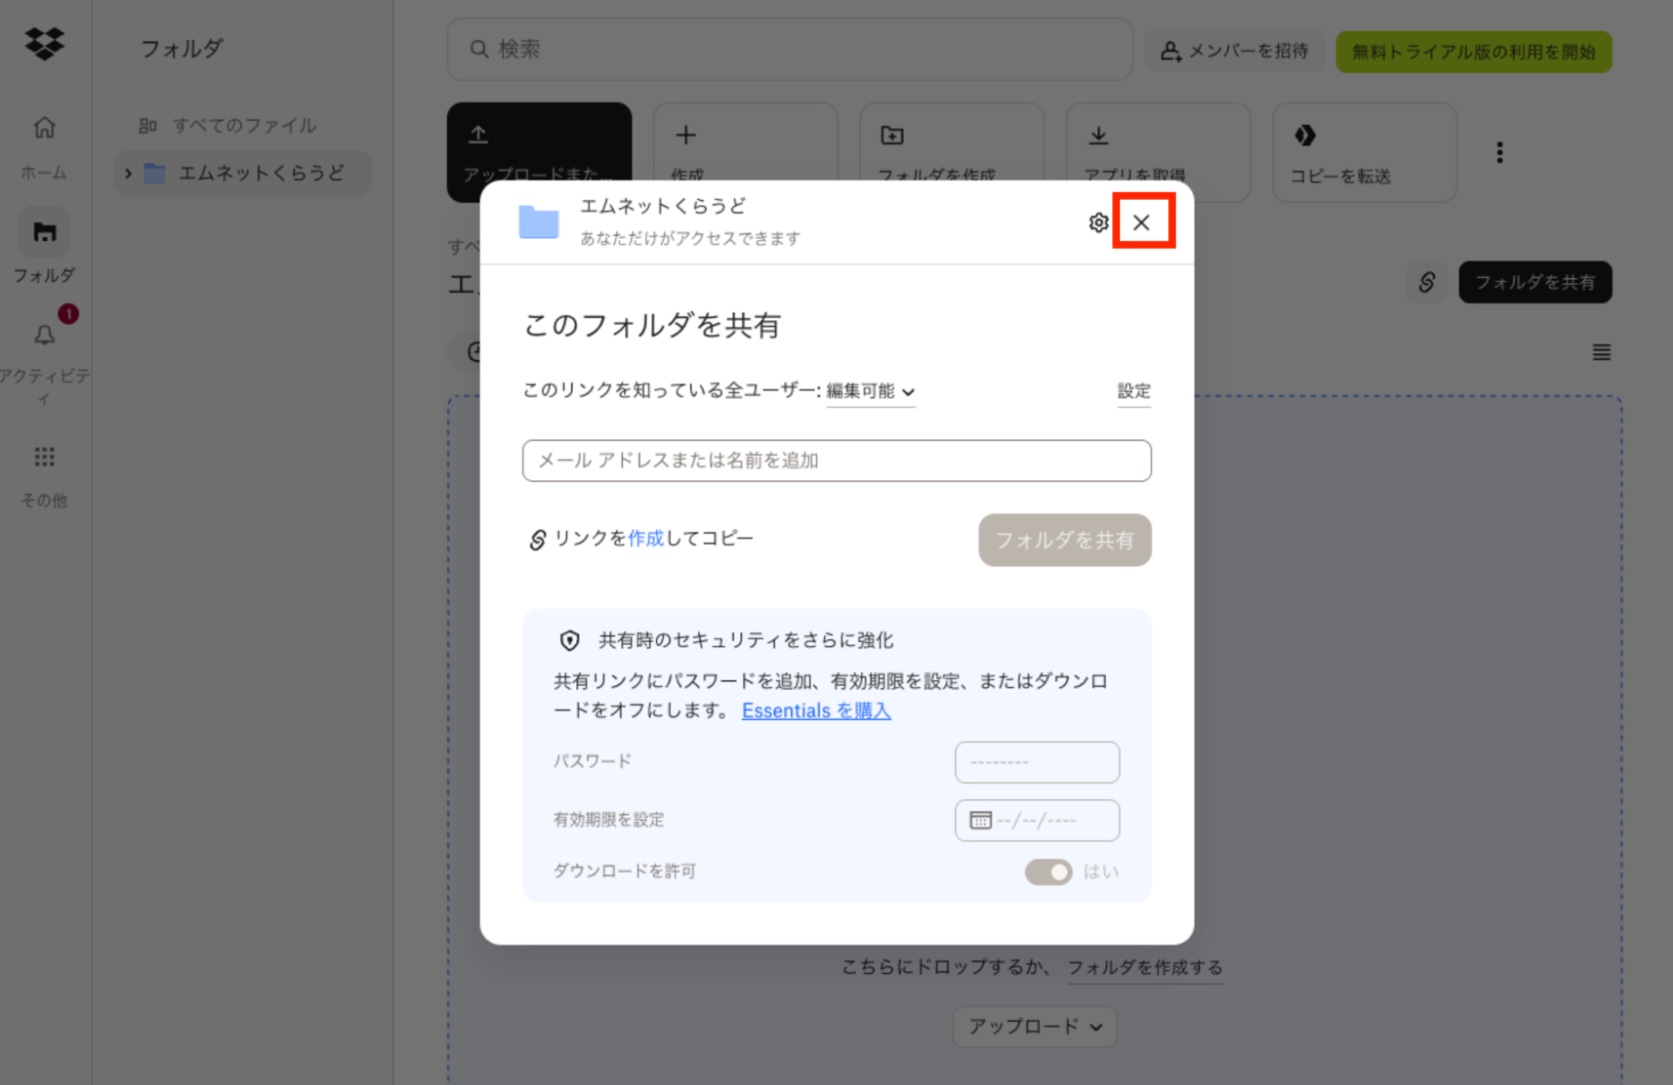Open the その他 apps grid icon
The width and height of the screenshot is (1673, 1085).
[44, 457]
